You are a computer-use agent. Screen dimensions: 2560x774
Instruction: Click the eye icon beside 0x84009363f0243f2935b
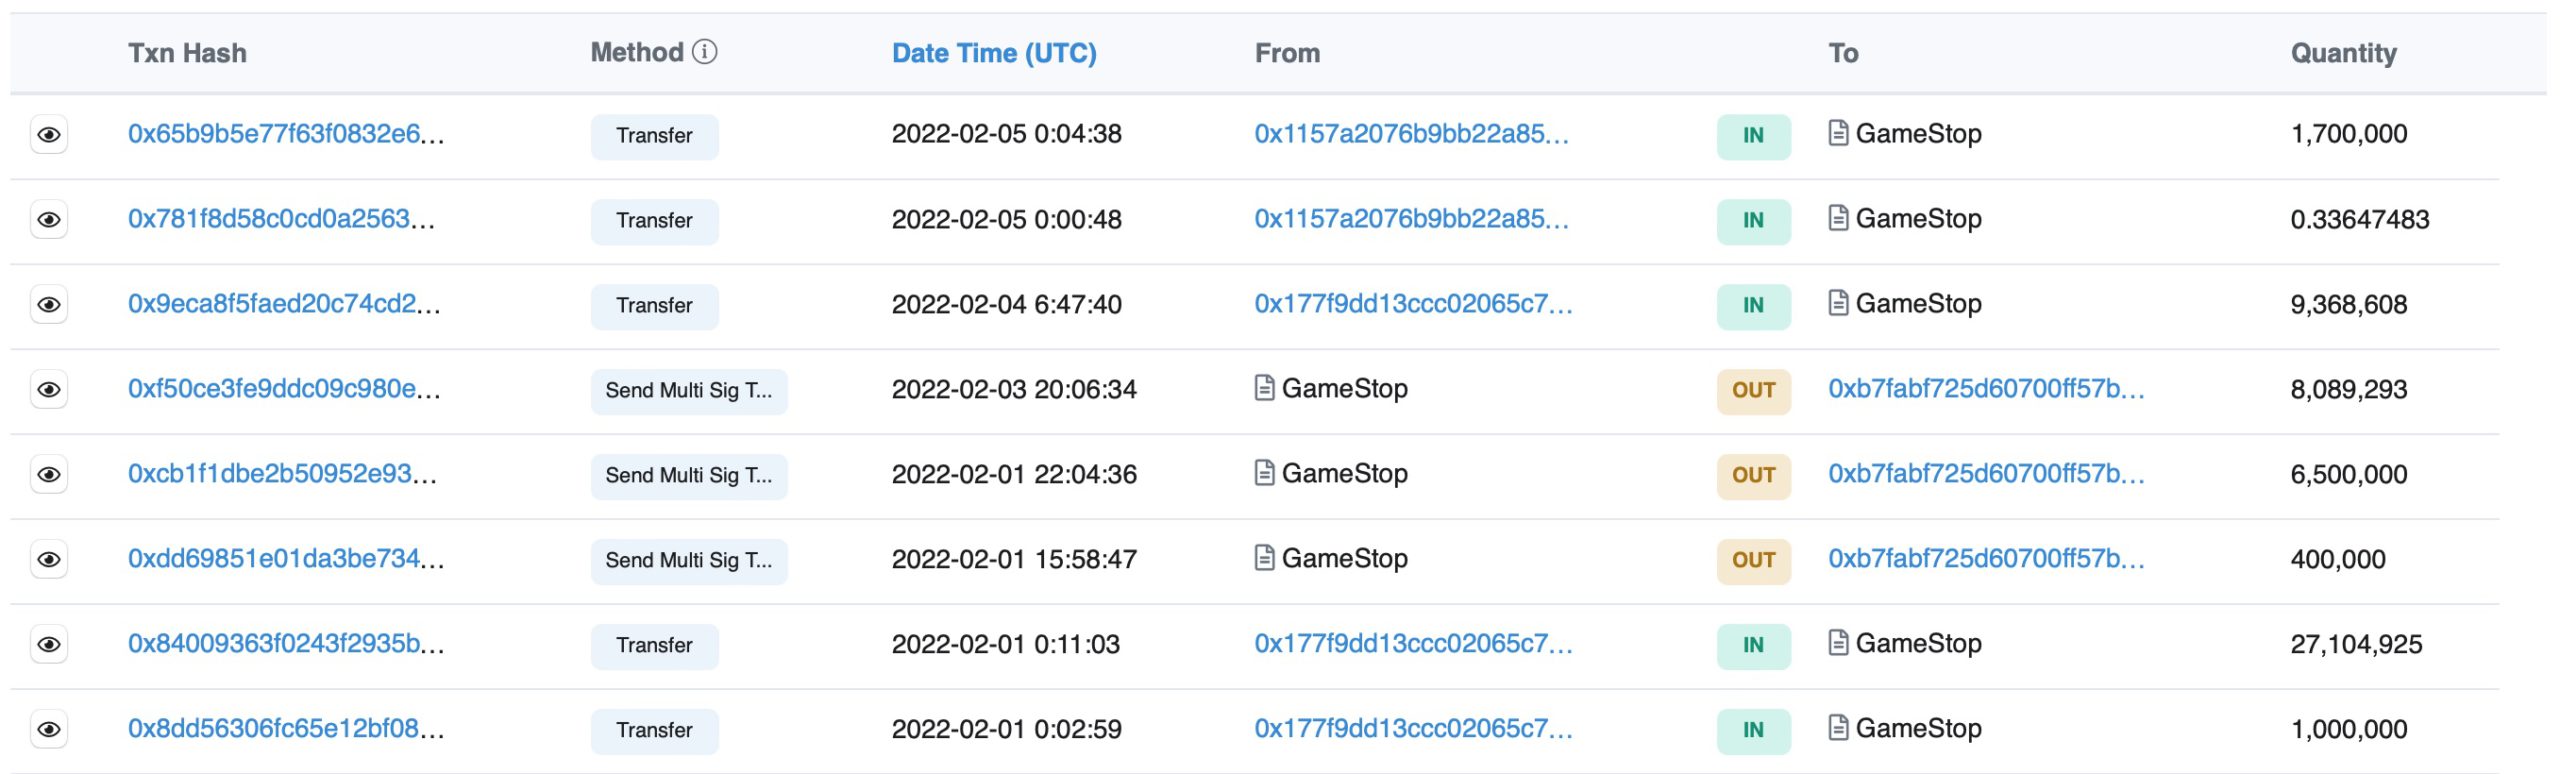coord(49,645)
